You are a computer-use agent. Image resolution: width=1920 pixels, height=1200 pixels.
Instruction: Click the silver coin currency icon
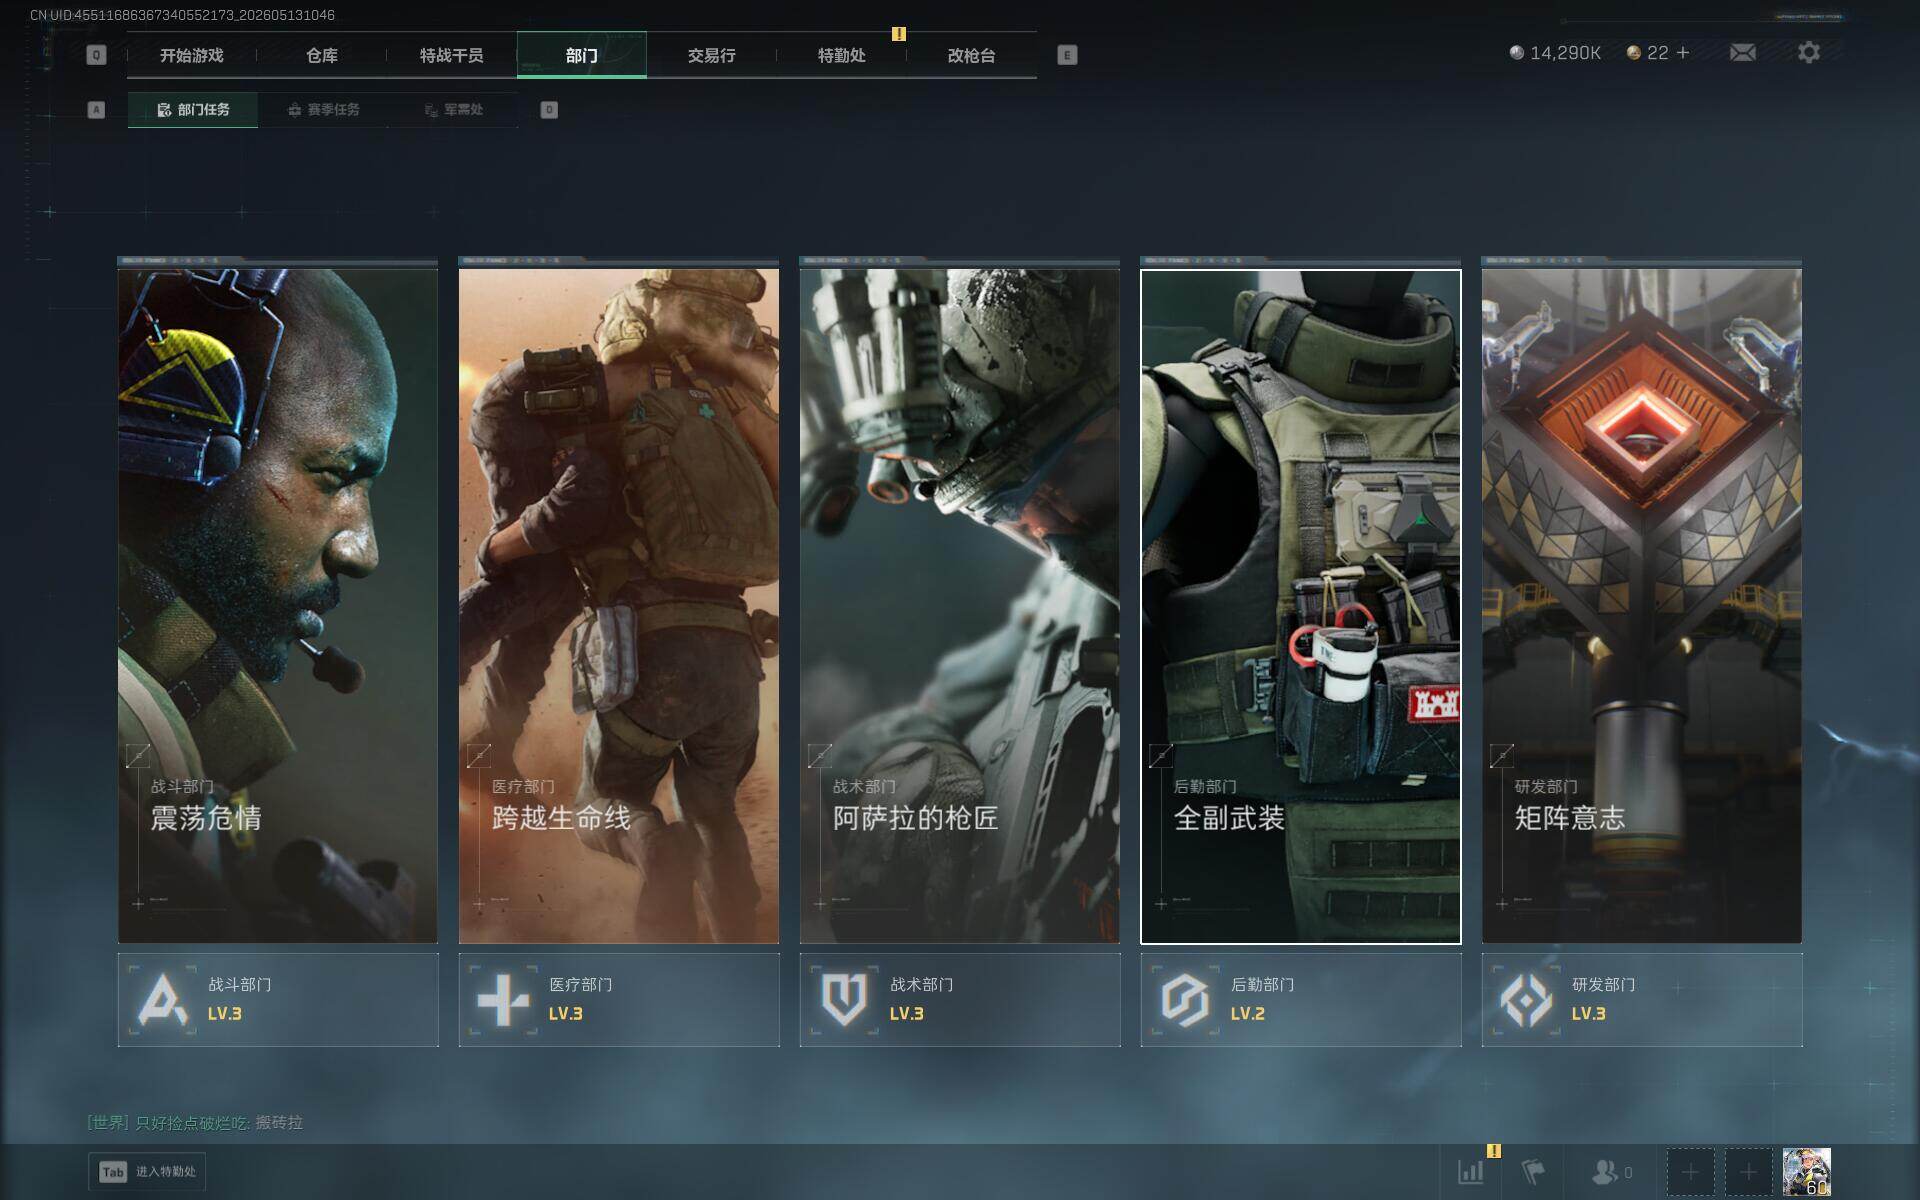(x=1517, y=52)
